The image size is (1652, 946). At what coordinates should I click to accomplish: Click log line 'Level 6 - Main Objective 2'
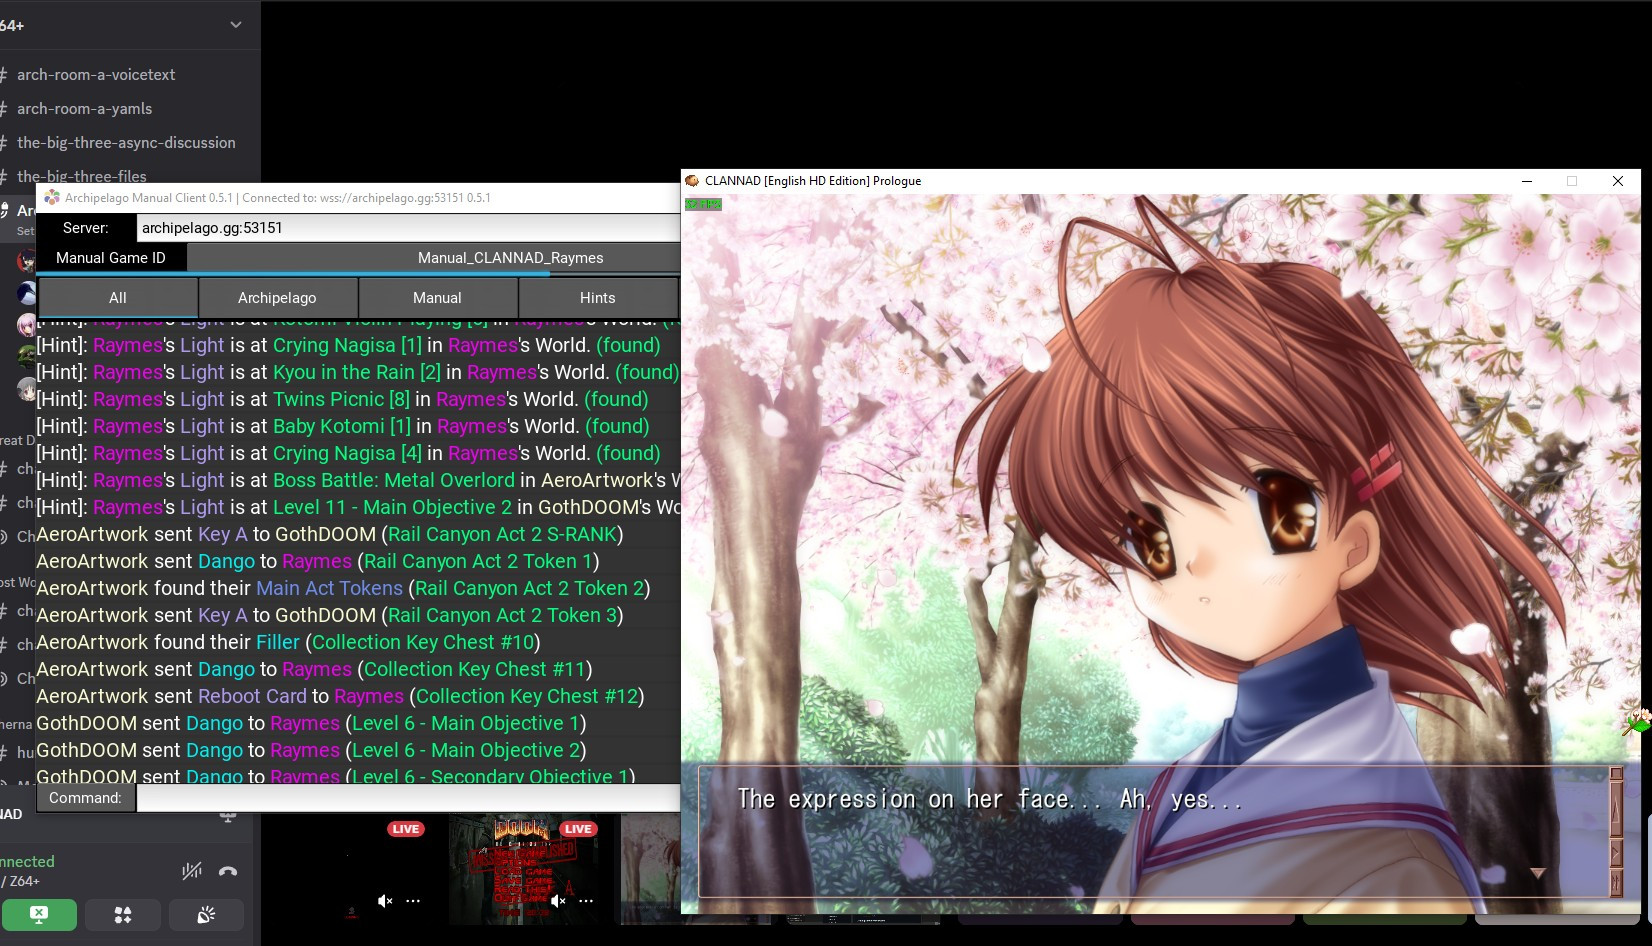point(311,750)
